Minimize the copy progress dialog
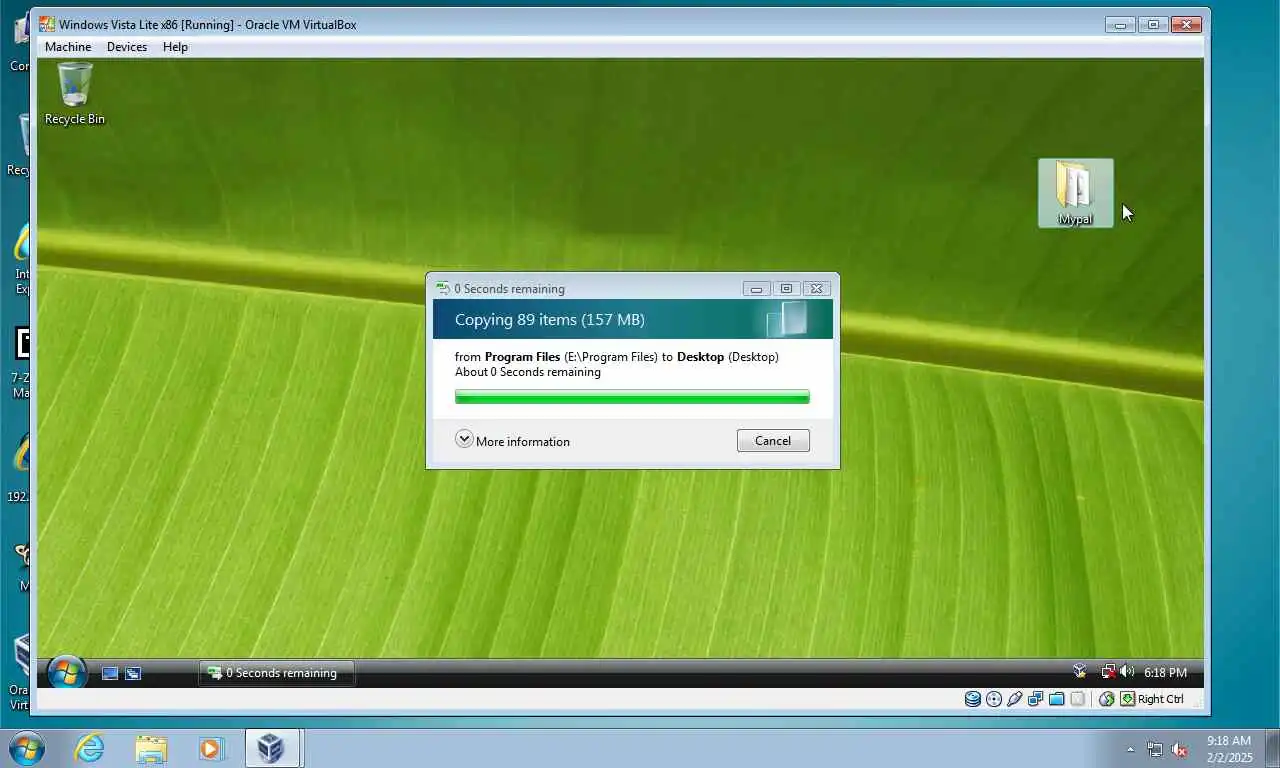Viewport: 1280px width, 768px height. (756, 288)
